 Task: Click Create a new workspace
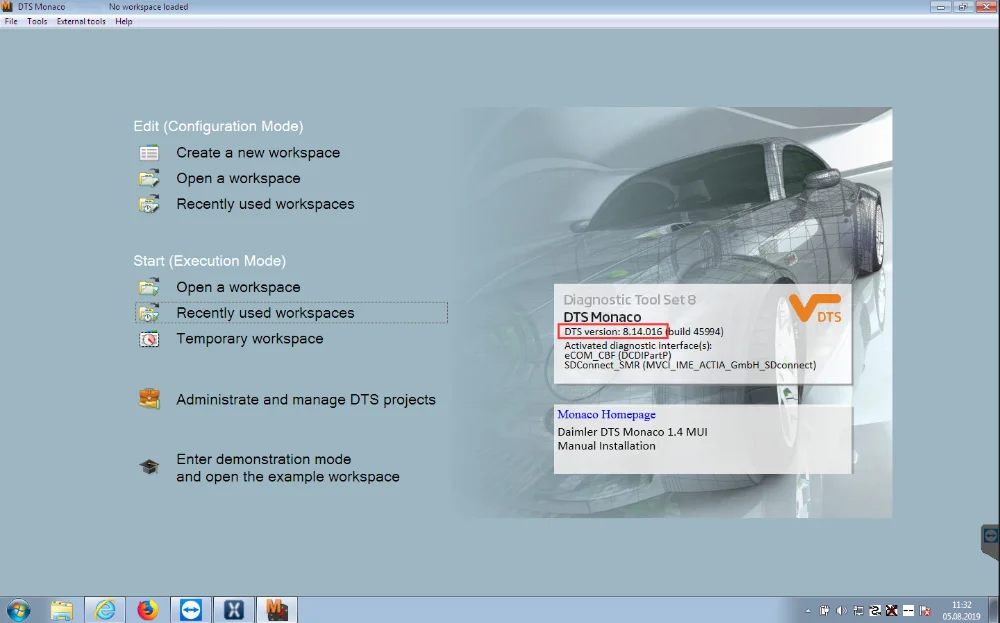pos(258,153)
